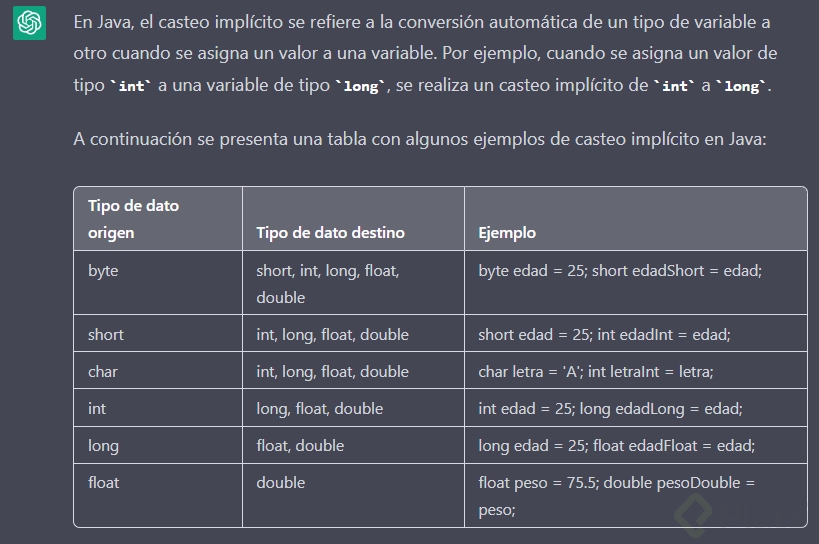Click the ChatGPT logo avatar icon
The width and height of the screenshot is (819, 544).
coord(29,23)
